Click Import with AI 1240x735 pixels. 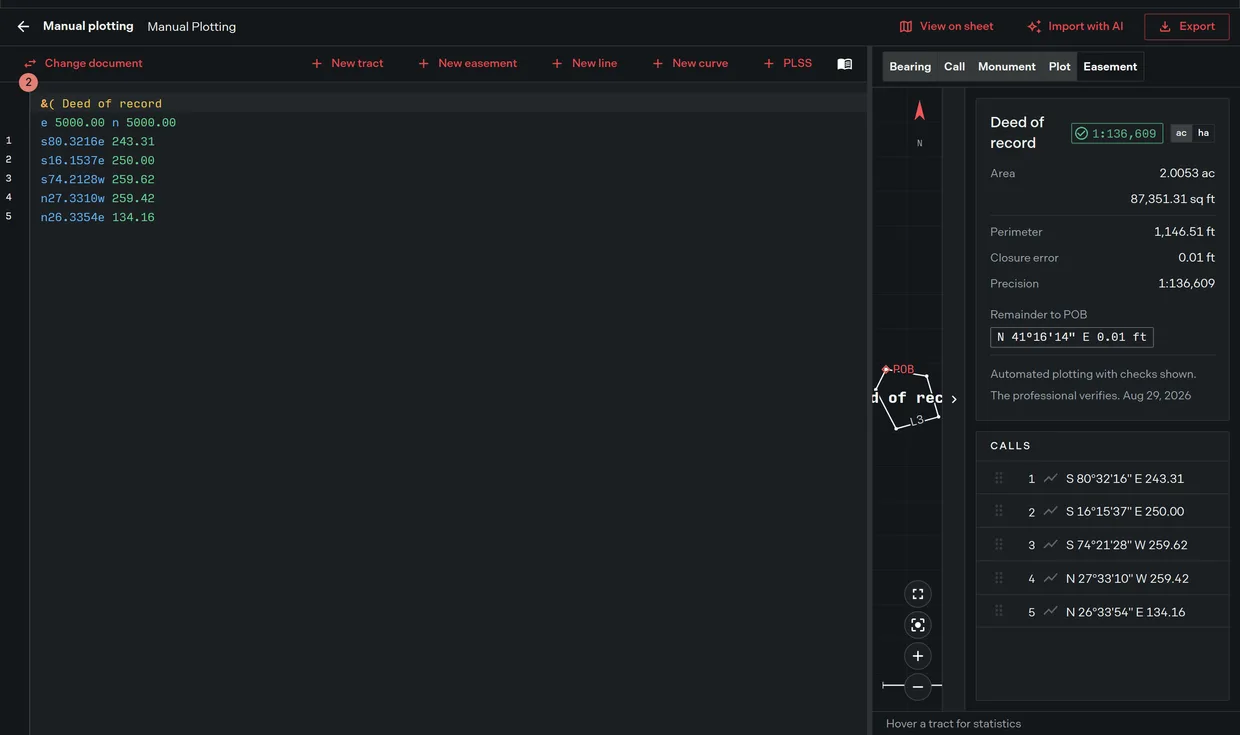(1075, 27)
